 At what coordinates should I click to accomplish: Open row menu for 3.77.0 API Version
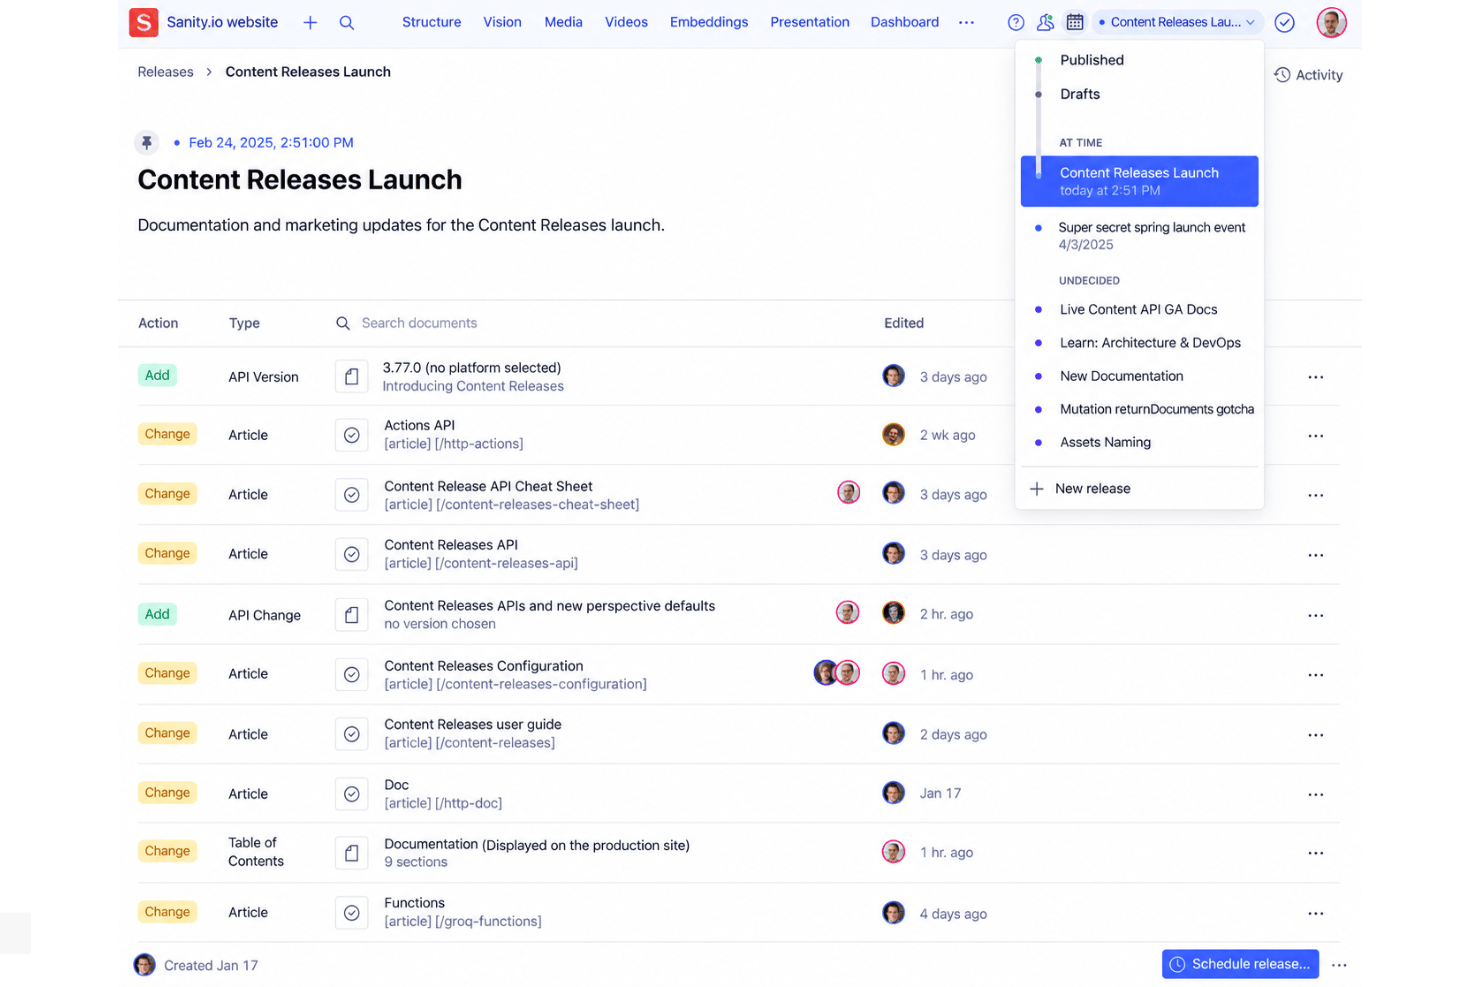click(1316, 377)
